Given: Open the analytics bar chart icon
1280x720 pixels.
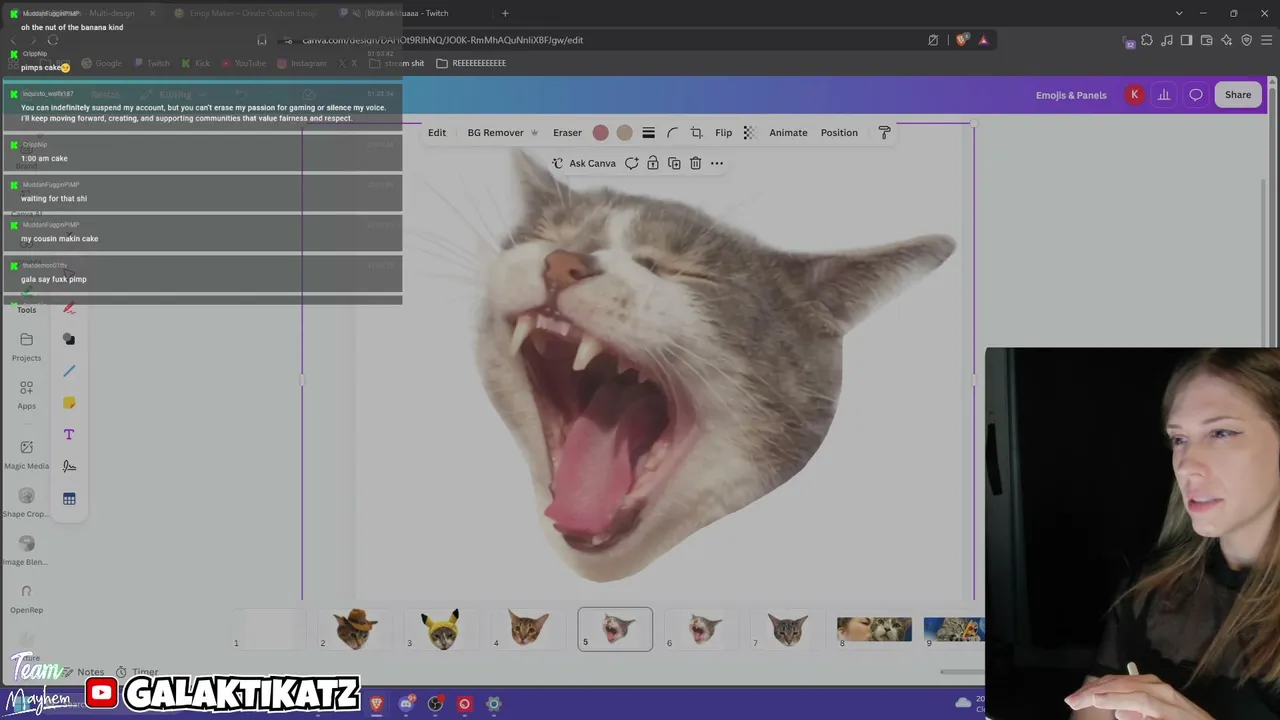Looking at the screenshot, I should click(1164, 95).
